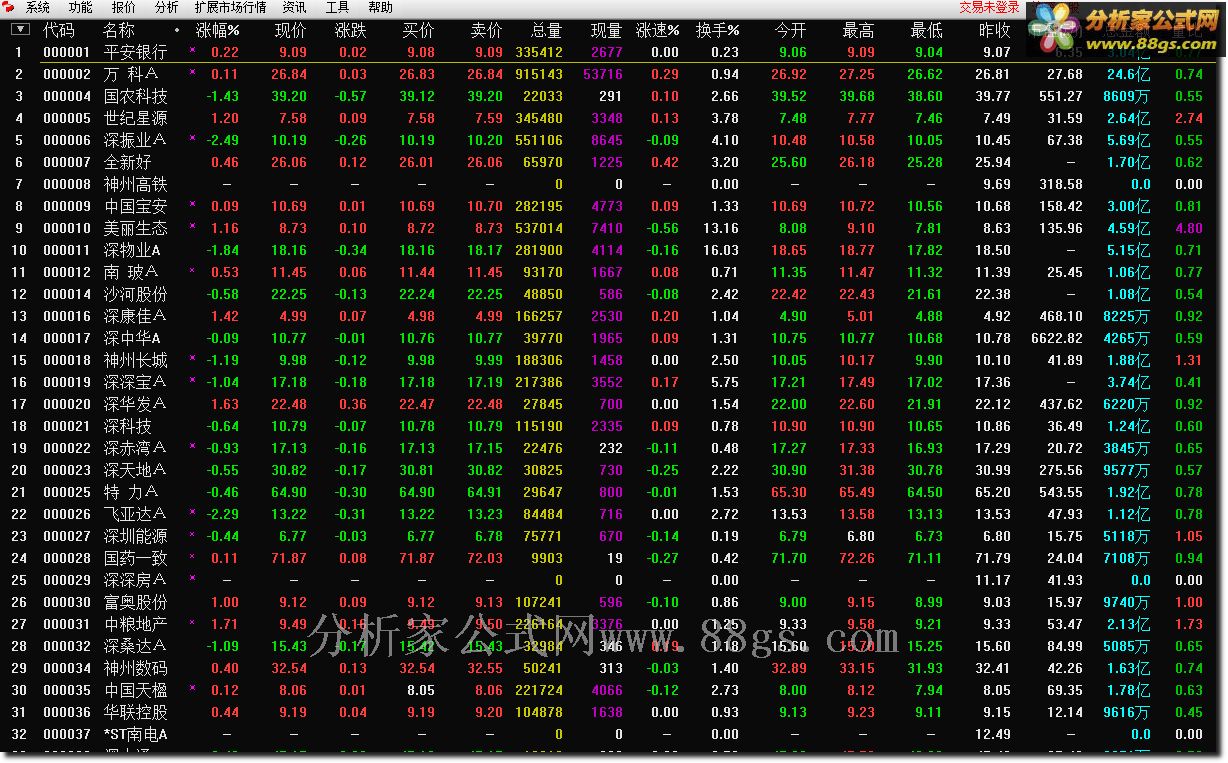Sort by the 换手% column header
The height and width of the screenshot is (763, 1228).
click(718, 31)
